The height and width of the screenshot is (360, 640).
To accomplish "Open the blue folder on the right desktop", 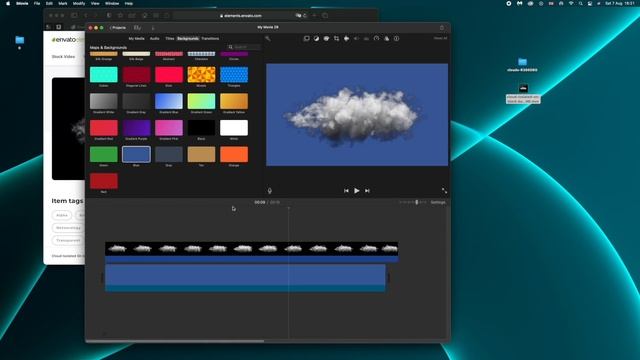I will [x=522, y=62].
